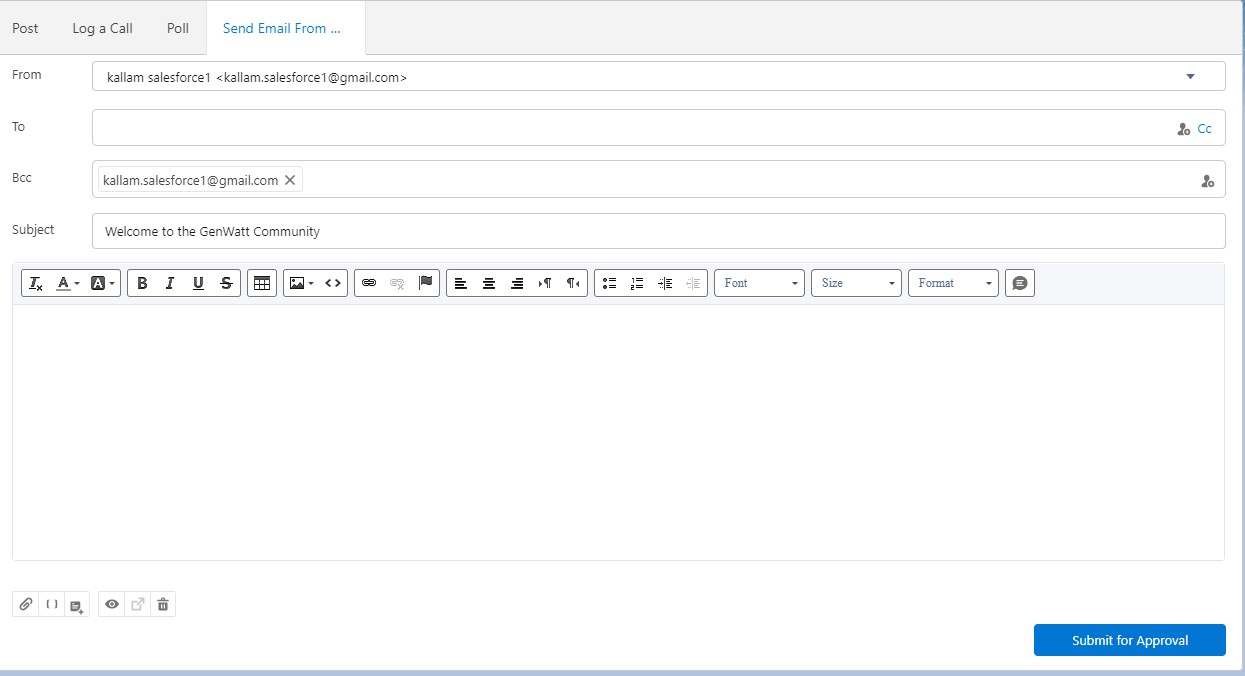The image size is (1245, 676).
Task: Center-align the text
Action: [489, 283]
